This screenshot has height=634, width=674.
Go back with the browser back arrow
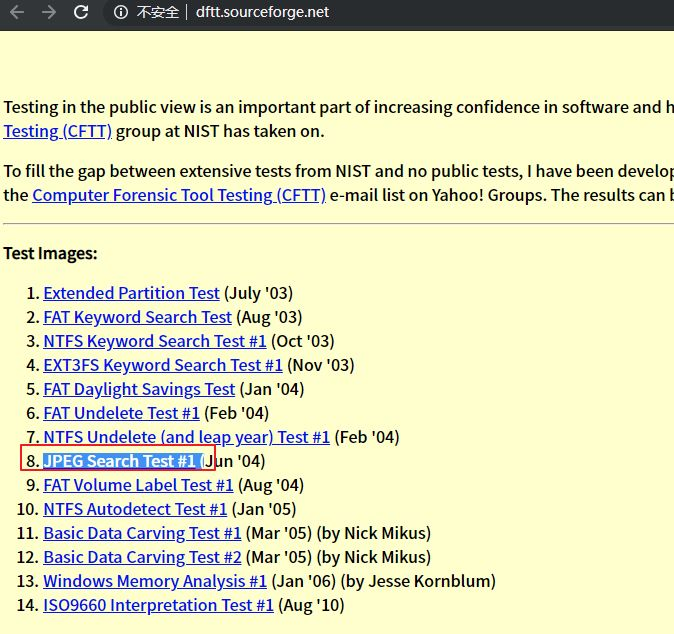pos(17,12)
